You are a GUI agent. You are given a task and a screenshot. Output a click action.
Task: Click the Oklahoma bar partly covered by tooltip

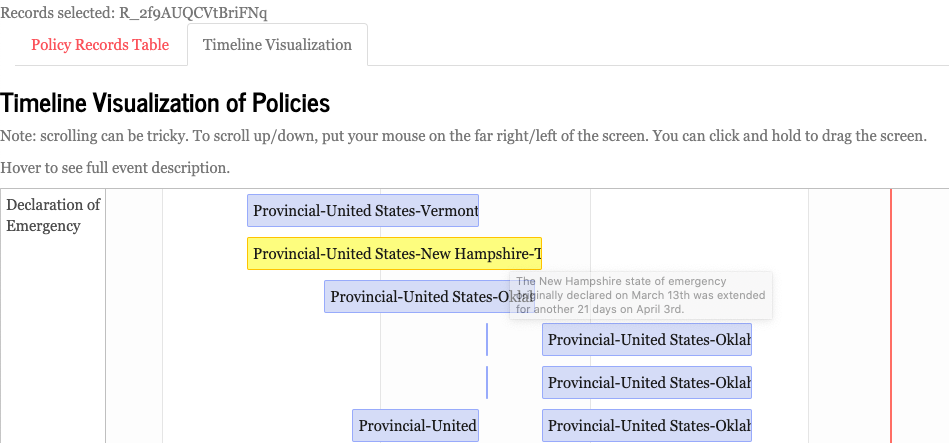click(418, 297)
